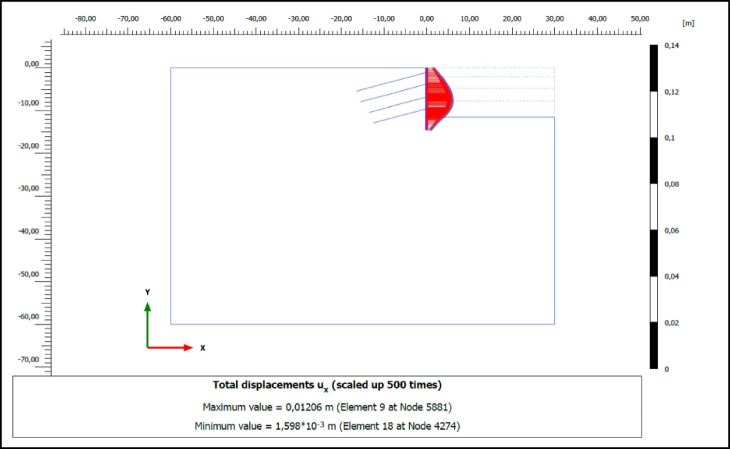Click the -50,00 mark on the vertical ruler
The height and width of the screenshot is (449, 730).
click(28, 274)
